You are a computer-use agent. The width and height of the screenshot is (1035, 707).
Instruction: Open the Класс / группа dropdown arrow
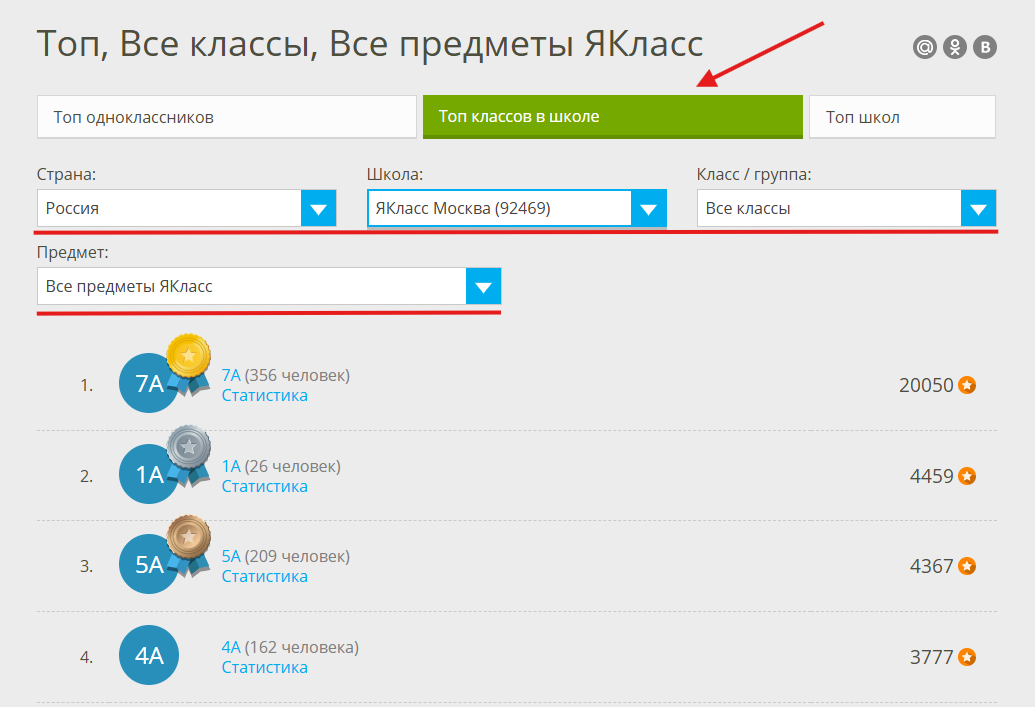point(979,209)
